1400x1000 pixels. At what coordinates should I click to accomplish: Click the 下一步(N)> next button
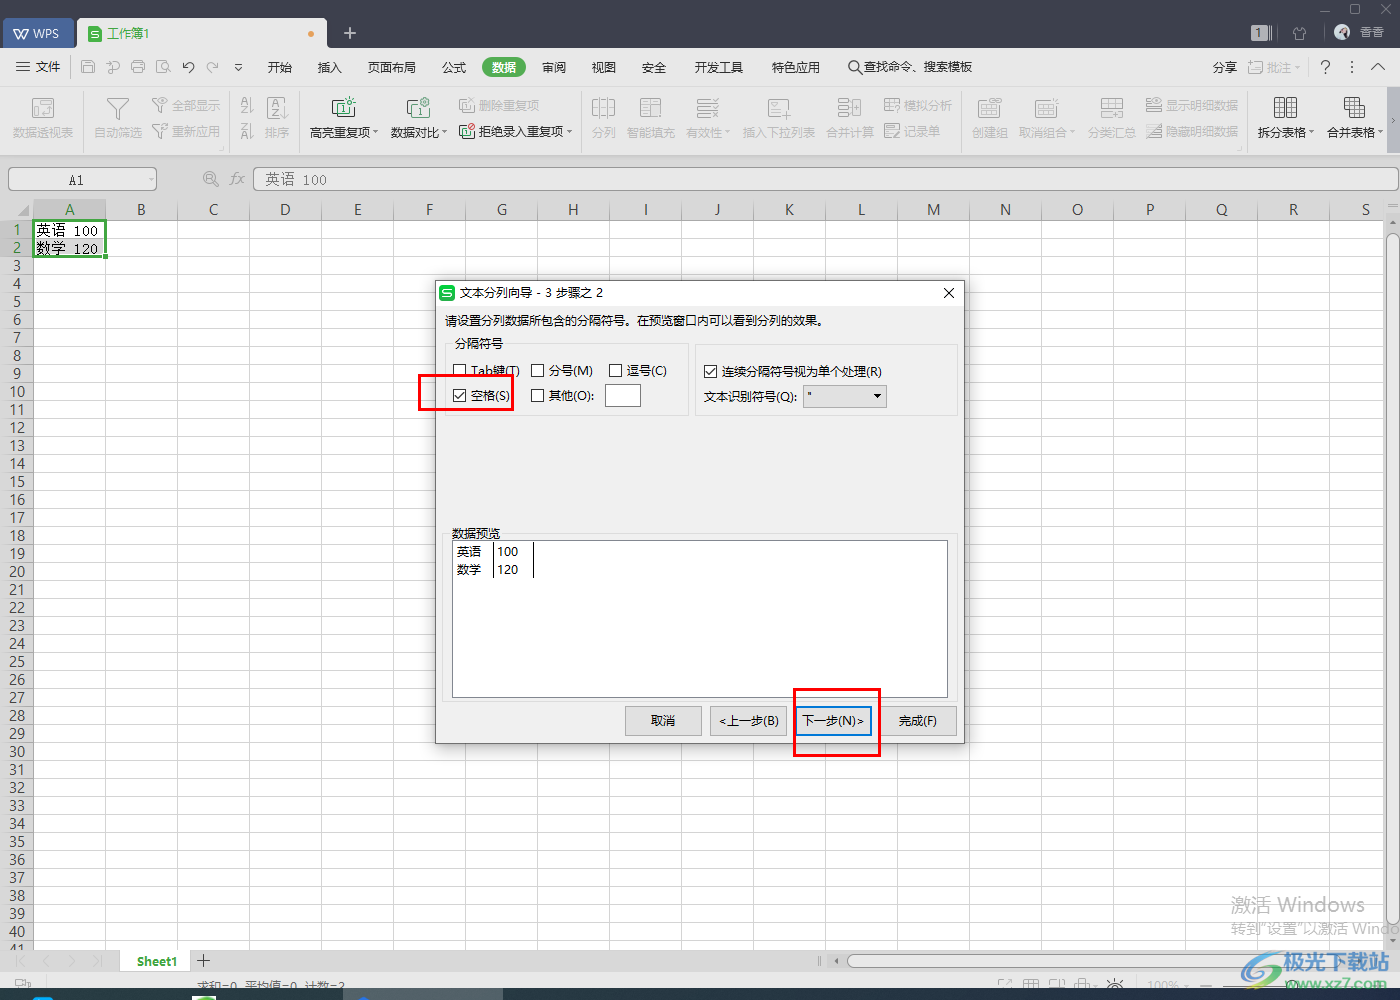(833, 721)
